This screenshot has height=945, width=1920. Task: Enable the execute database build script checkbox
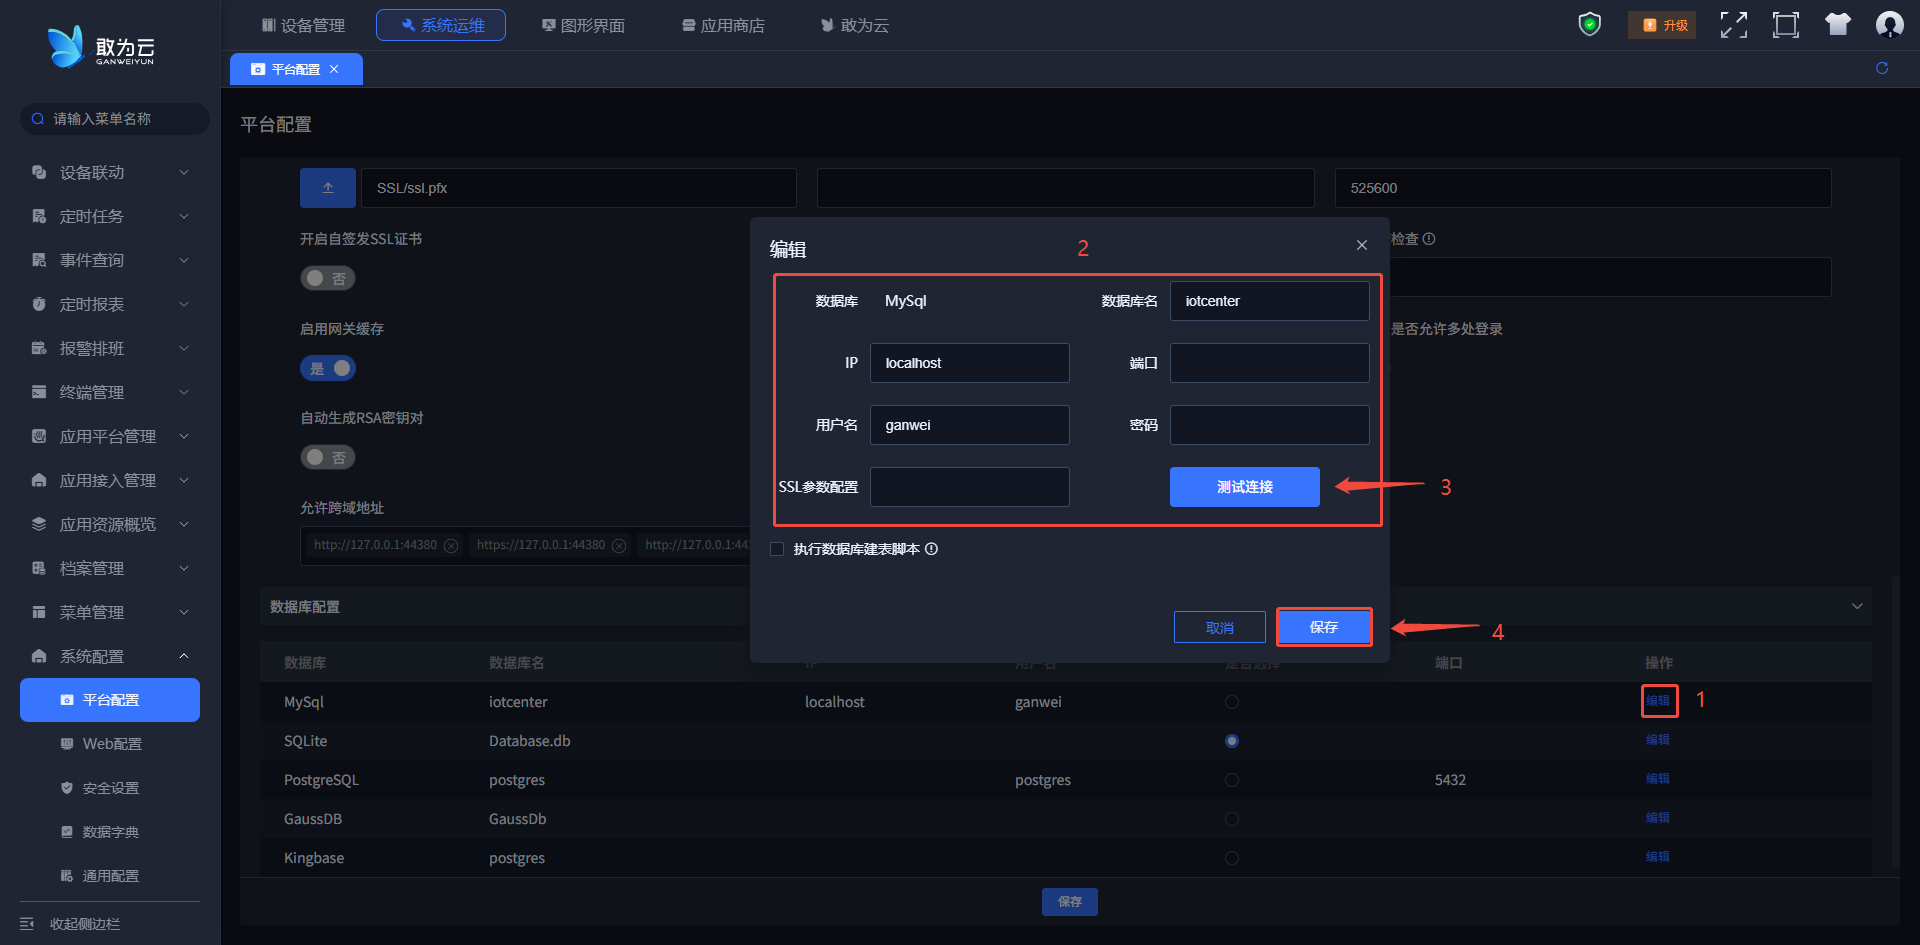777,549
